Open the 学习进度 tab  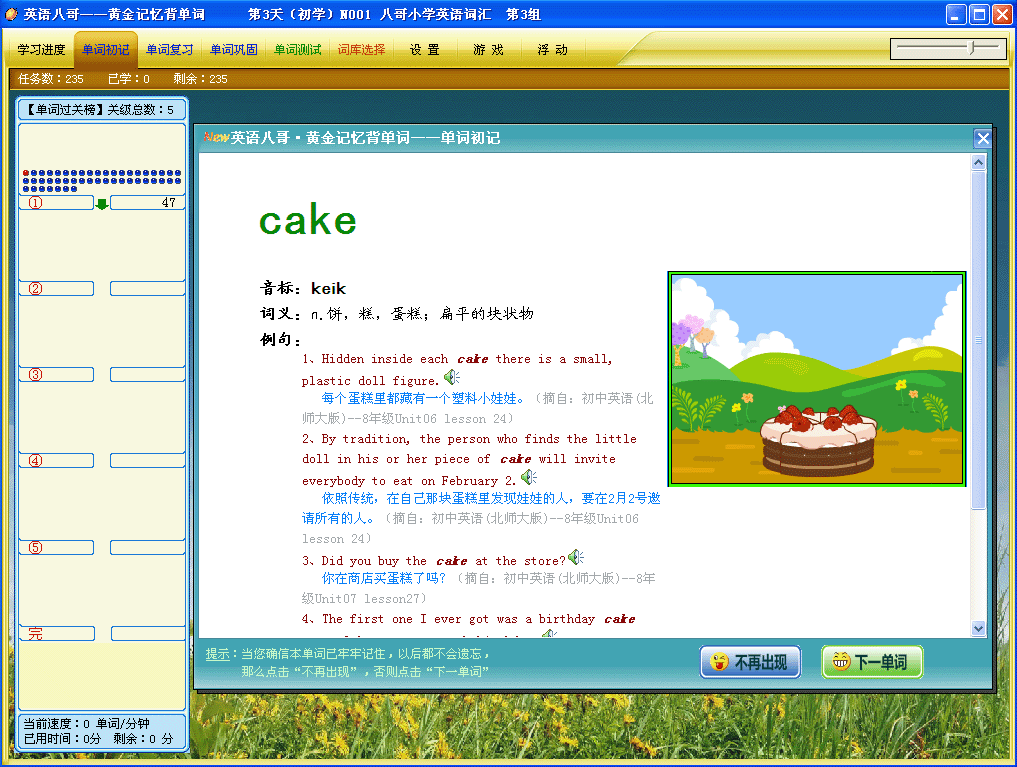coord(42,49)
